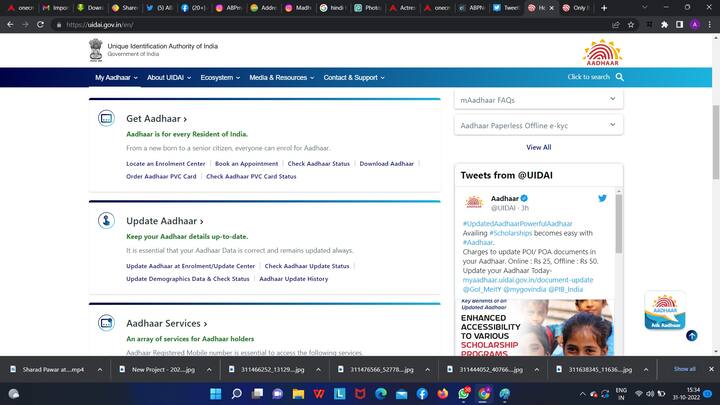
Task: Click the search magnifier icon
Action: (620, 77)
